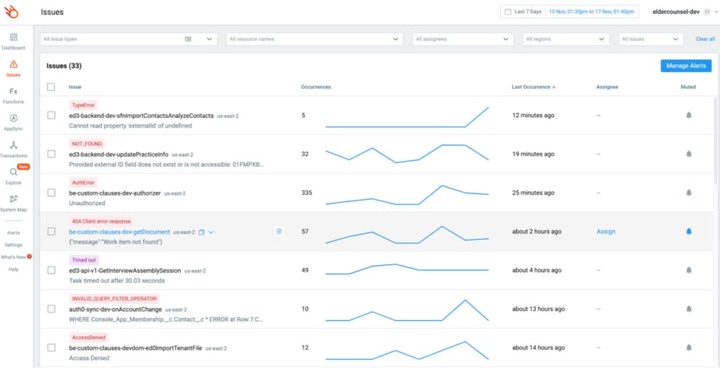This screenshot has height=373, width=720.
Task: Click the calendar icon beside Last 7 Days
Action: [x=508, y=12]
